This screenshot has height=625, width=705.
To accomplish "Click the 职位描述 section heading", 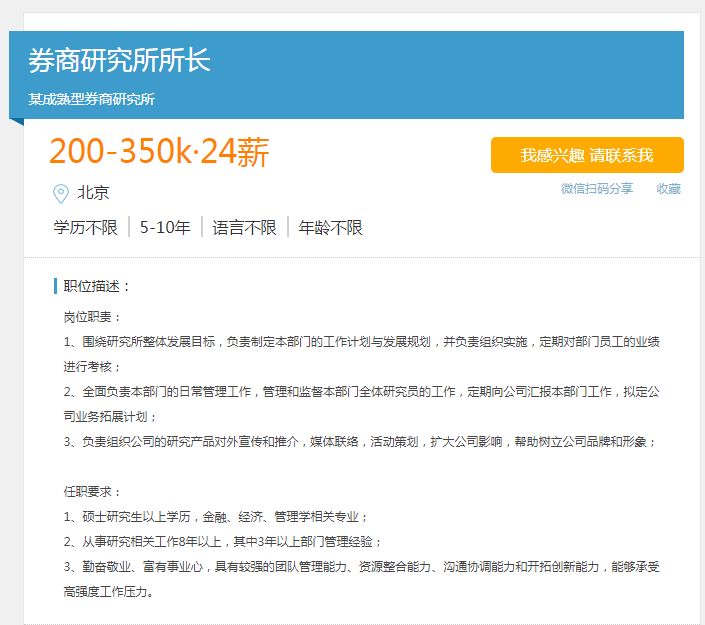I will (97, 286).
